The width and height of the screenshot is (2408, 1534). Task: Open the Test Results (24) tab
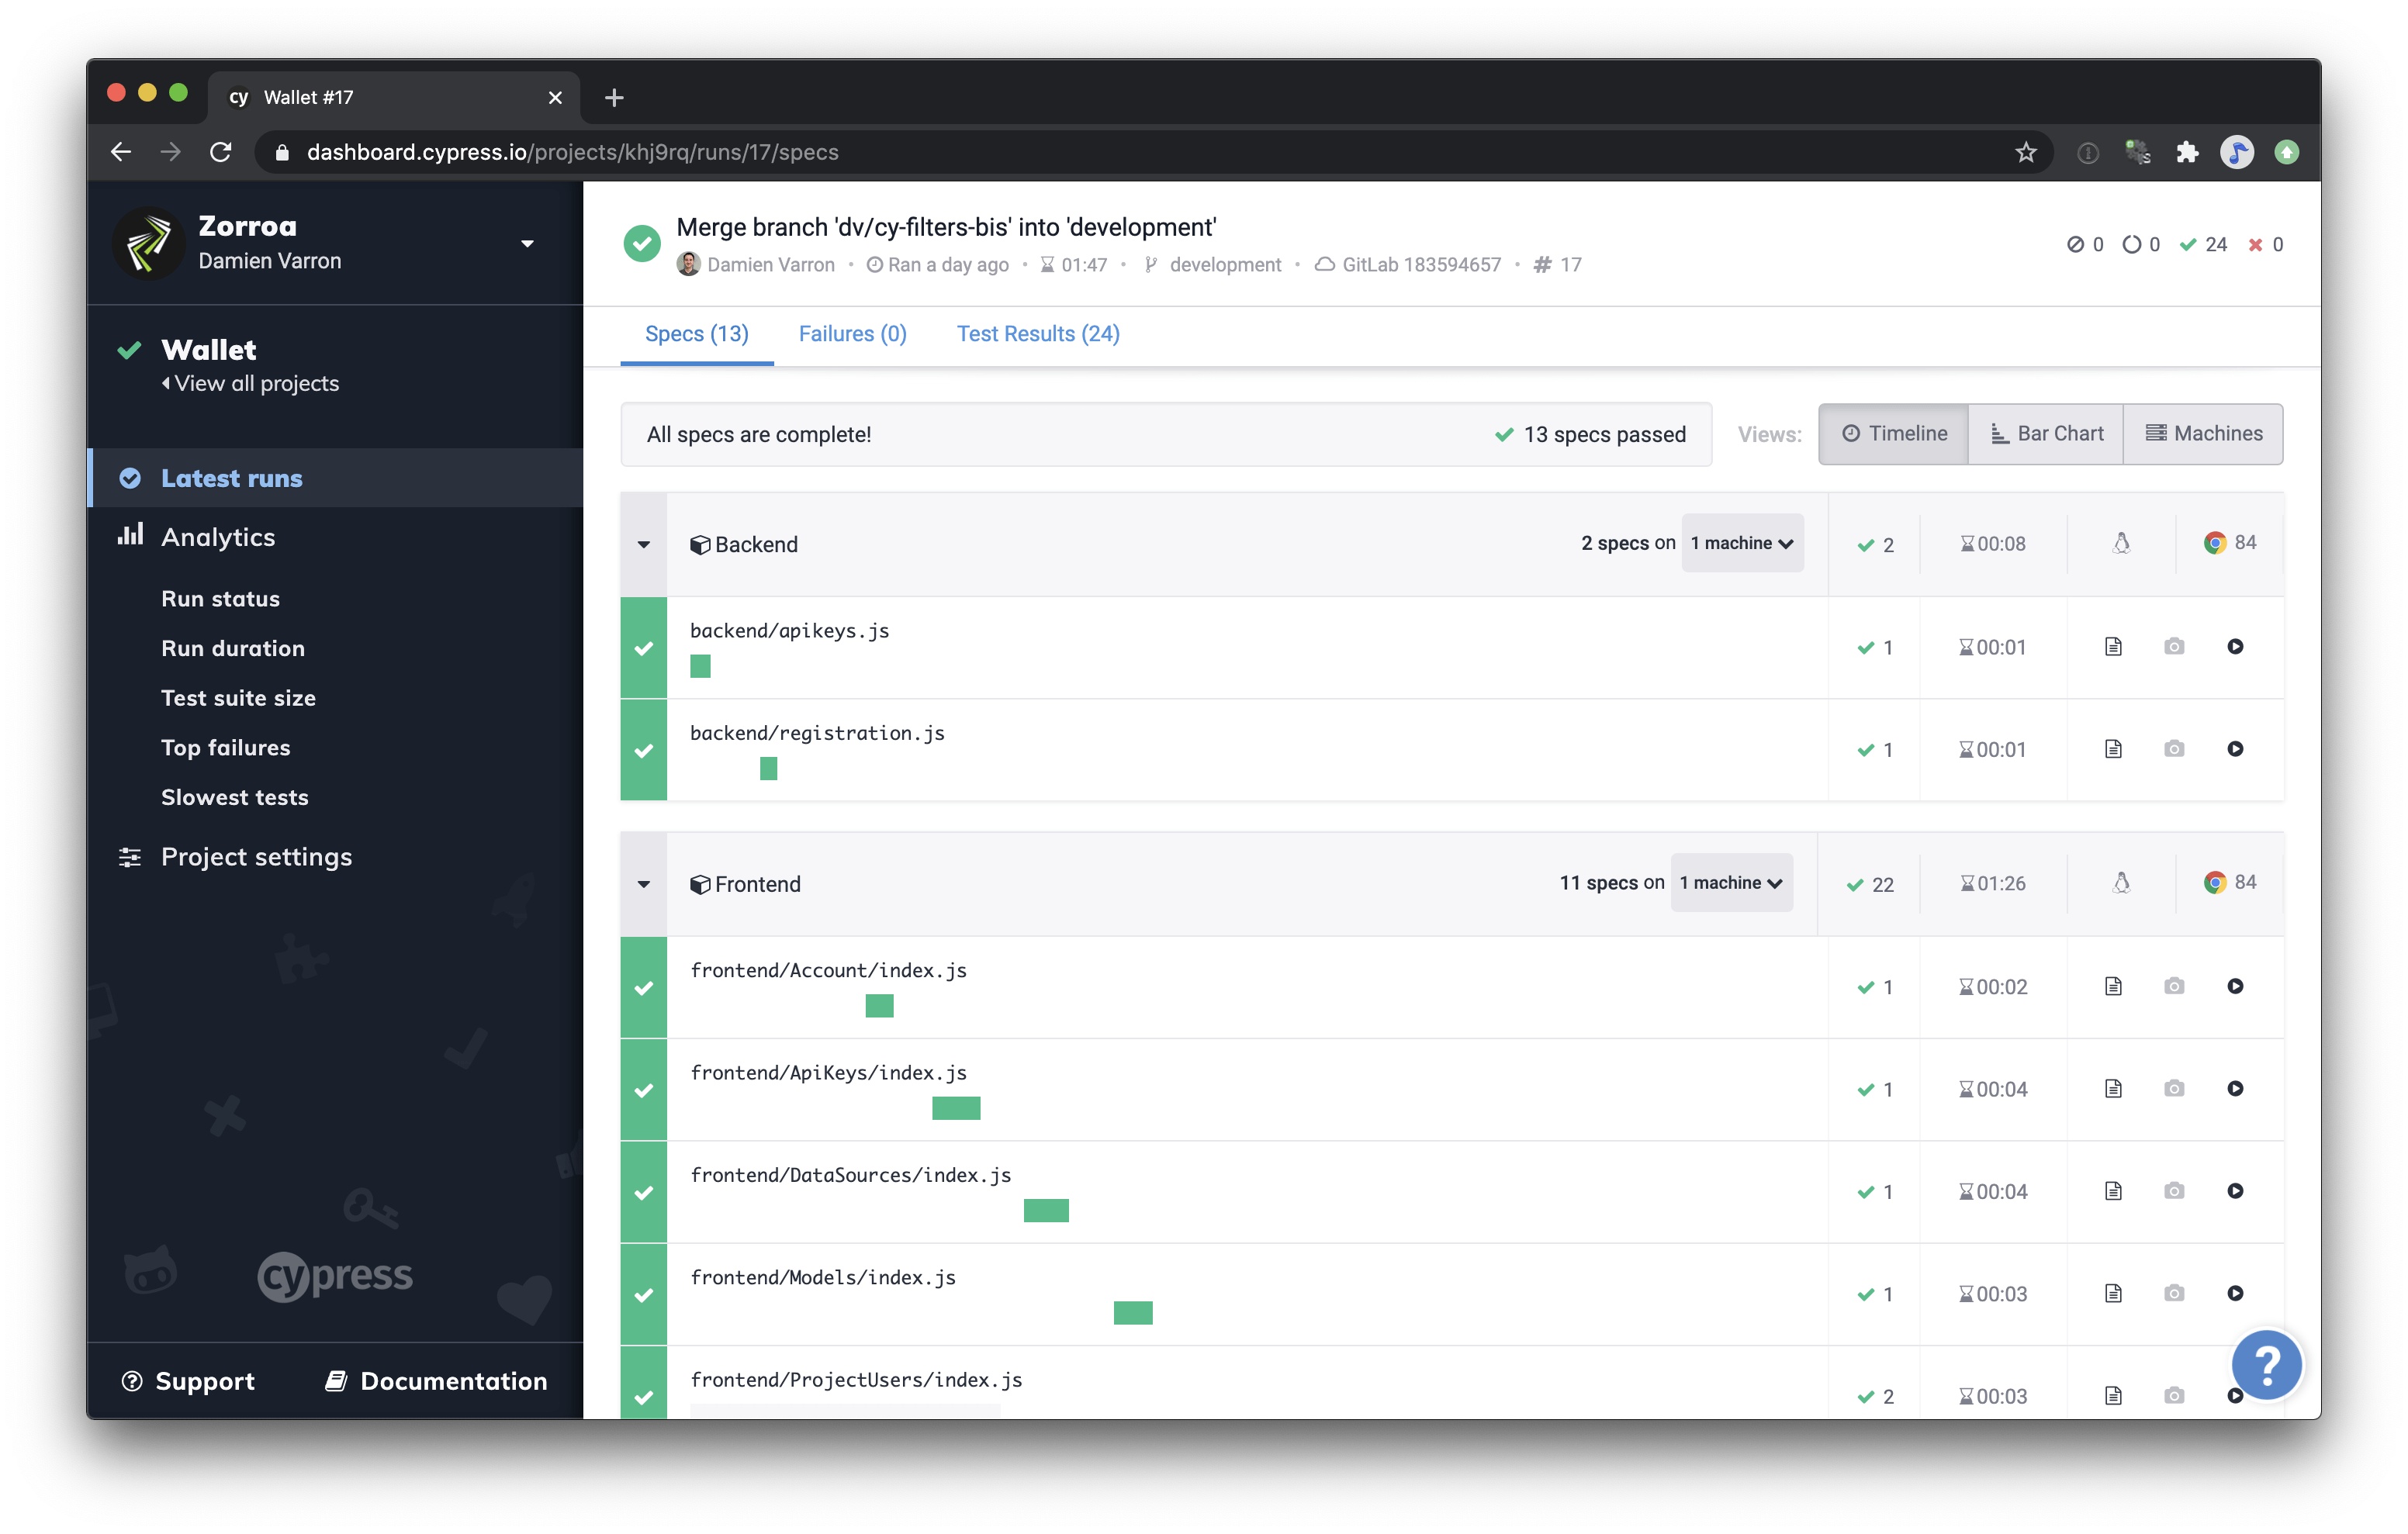(x=1037, y=333)
